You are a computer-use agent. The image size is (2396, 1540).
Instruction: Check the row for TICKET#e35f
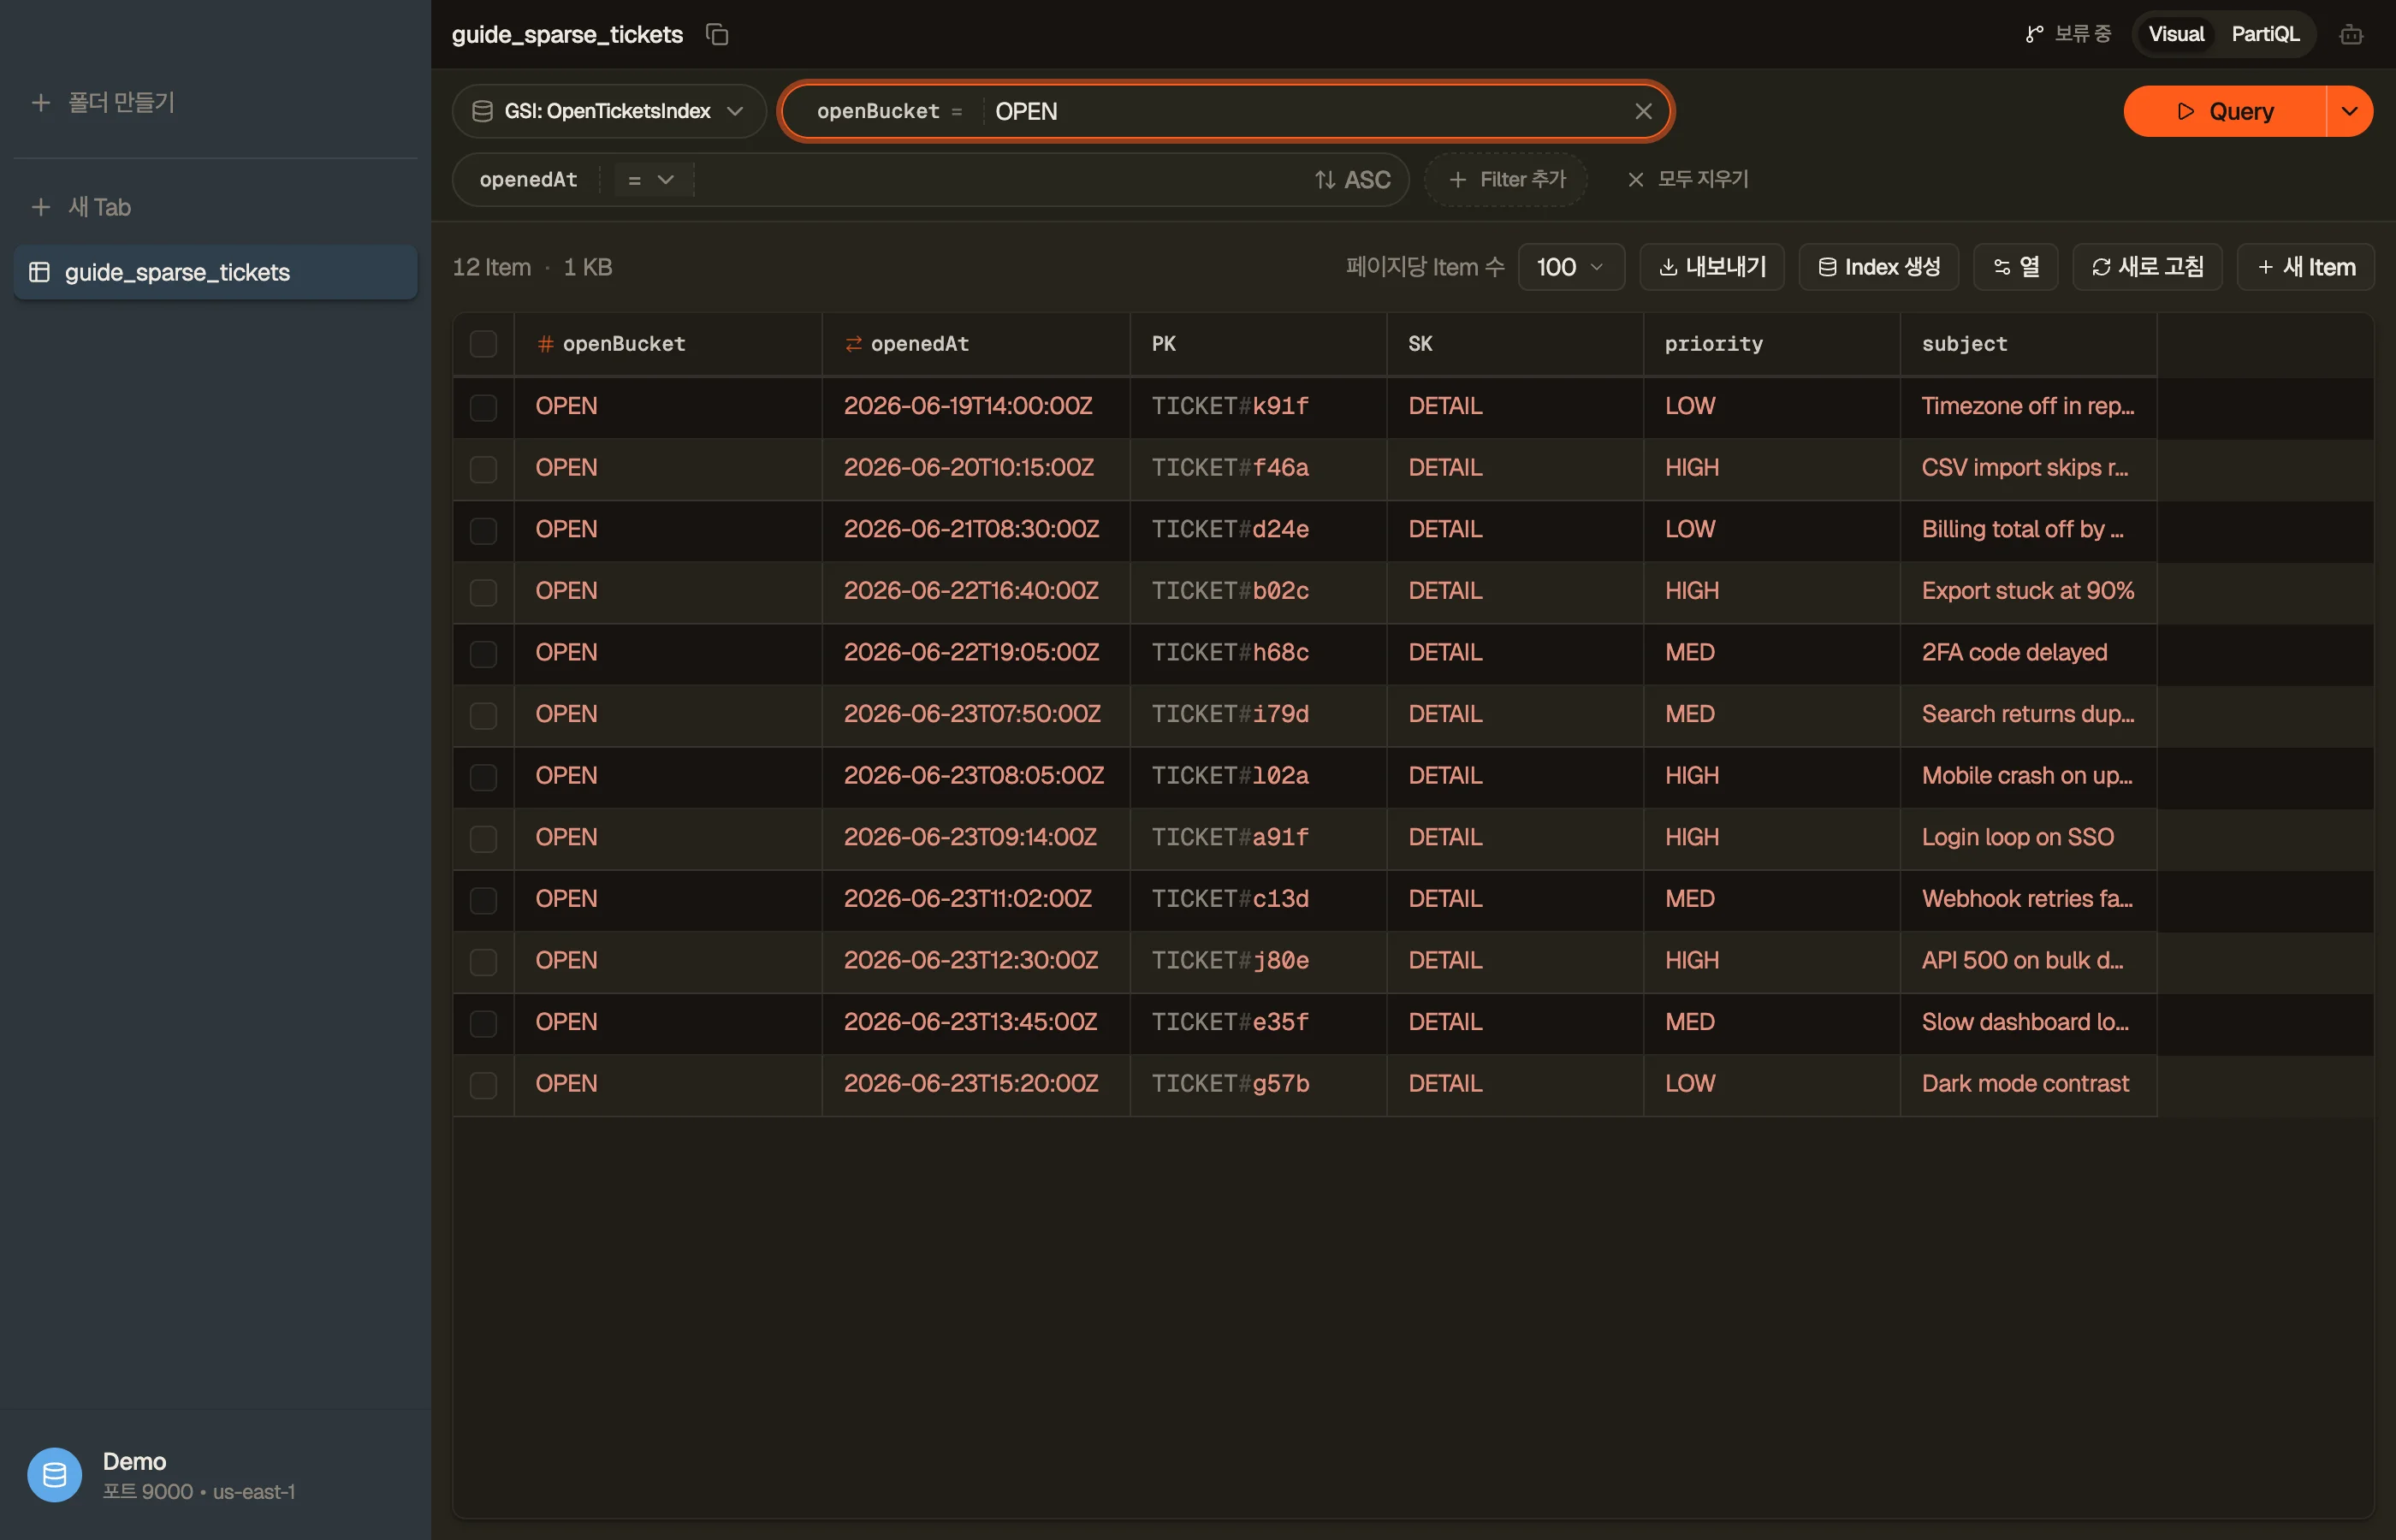point(483,1023)
